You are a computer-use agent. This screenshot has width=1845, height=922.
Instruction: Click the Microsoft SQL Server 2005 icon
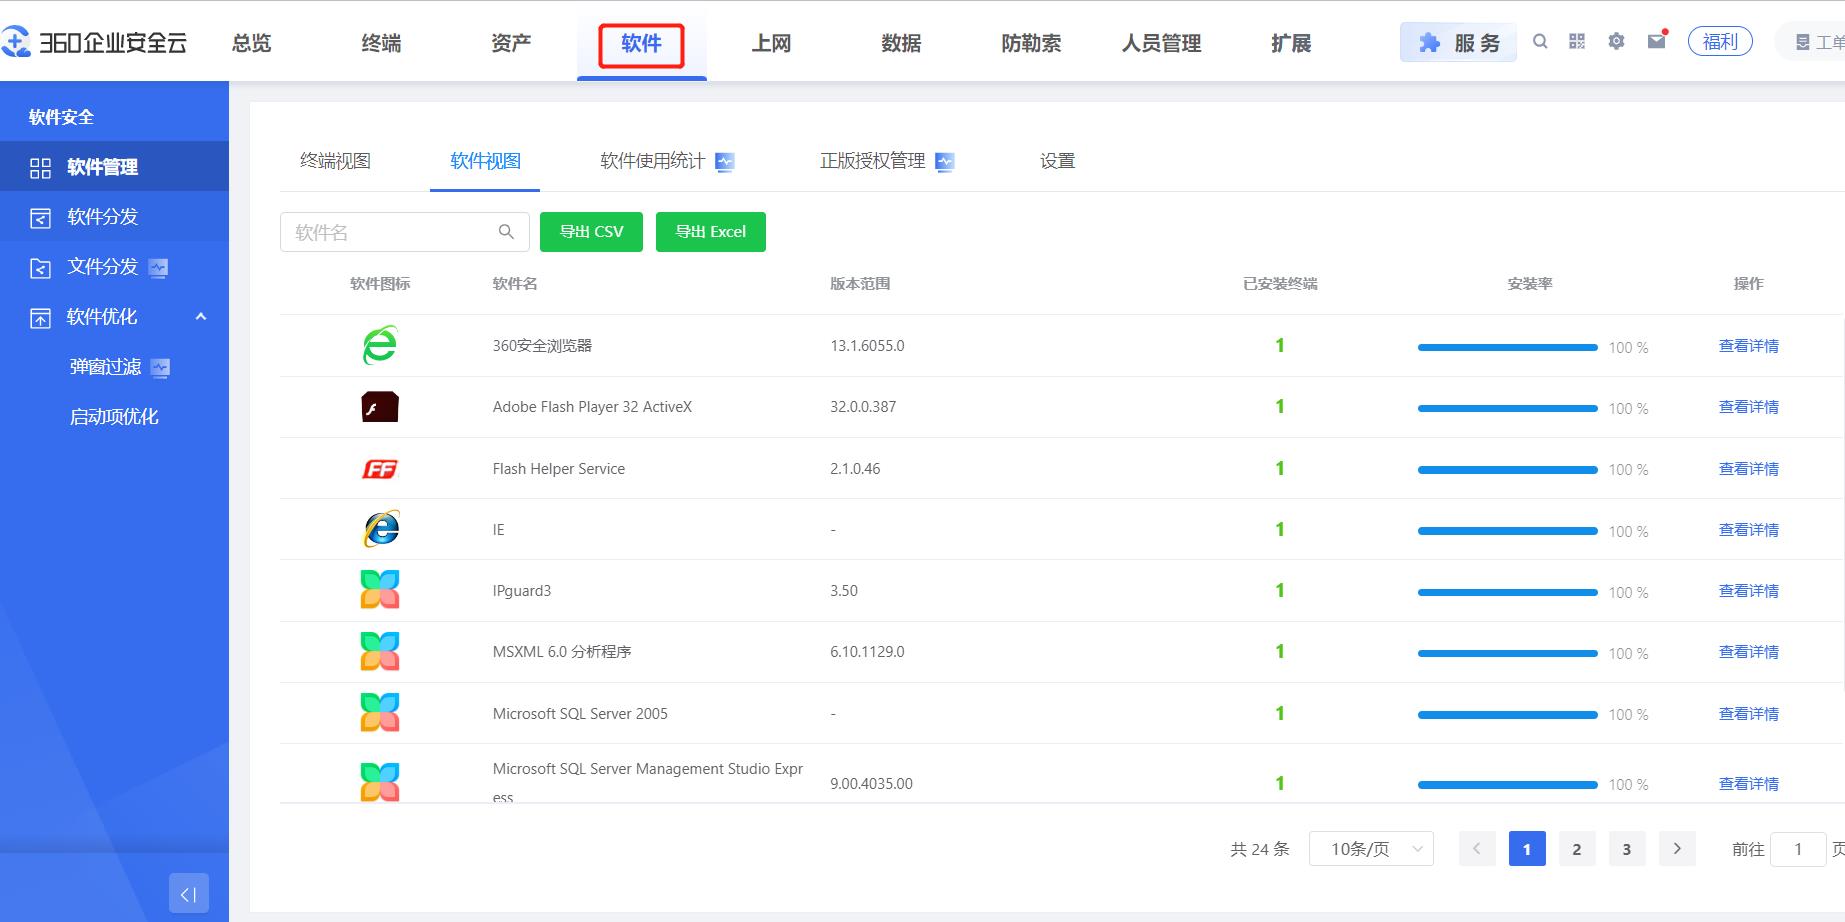tap(380, 713)
